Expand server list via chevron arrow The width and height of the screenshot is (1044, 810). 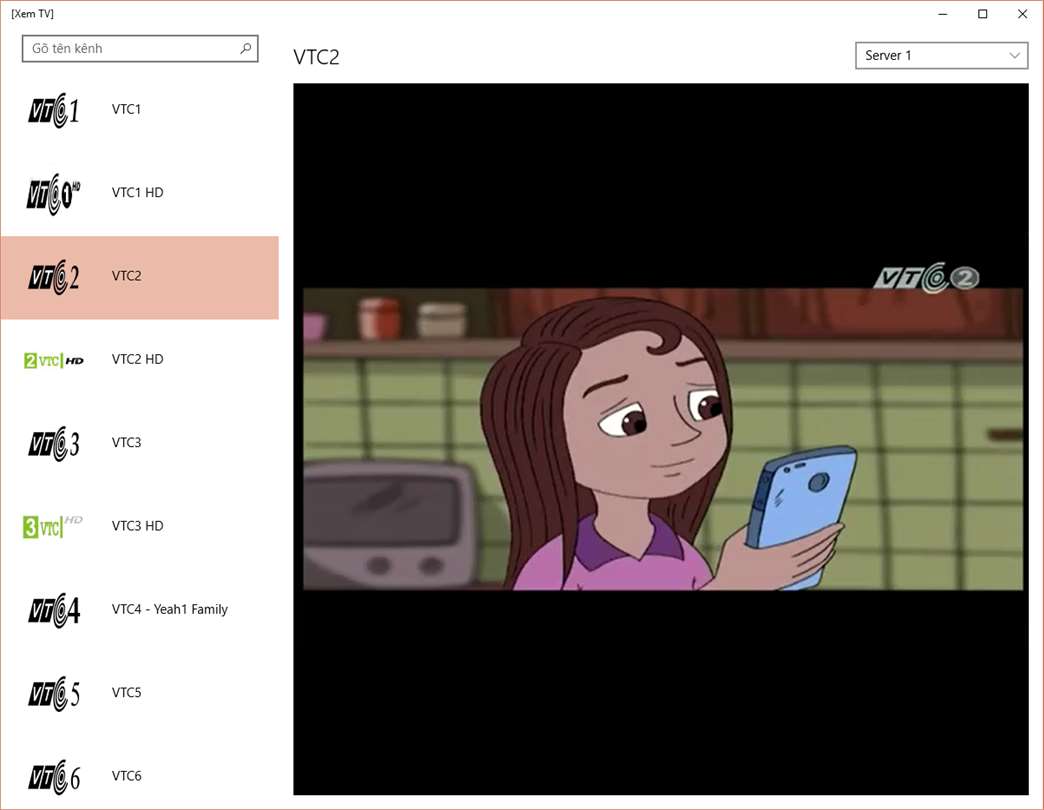(1014, 55)
